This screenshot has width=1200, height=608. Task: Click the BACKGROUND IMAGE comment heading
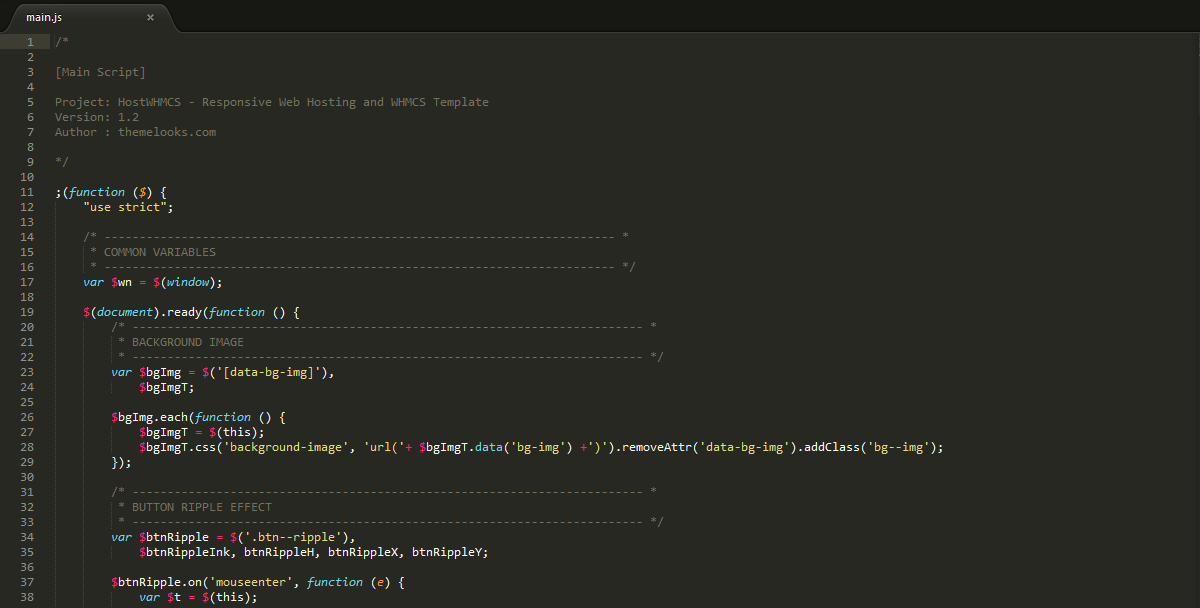click(187, 342)
